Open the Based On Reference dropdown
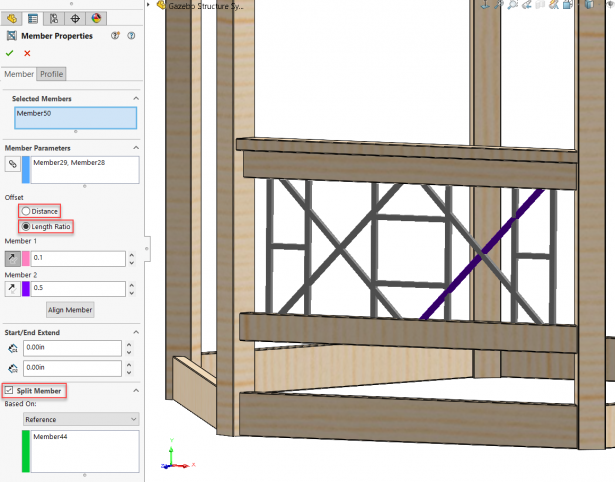 79,419
